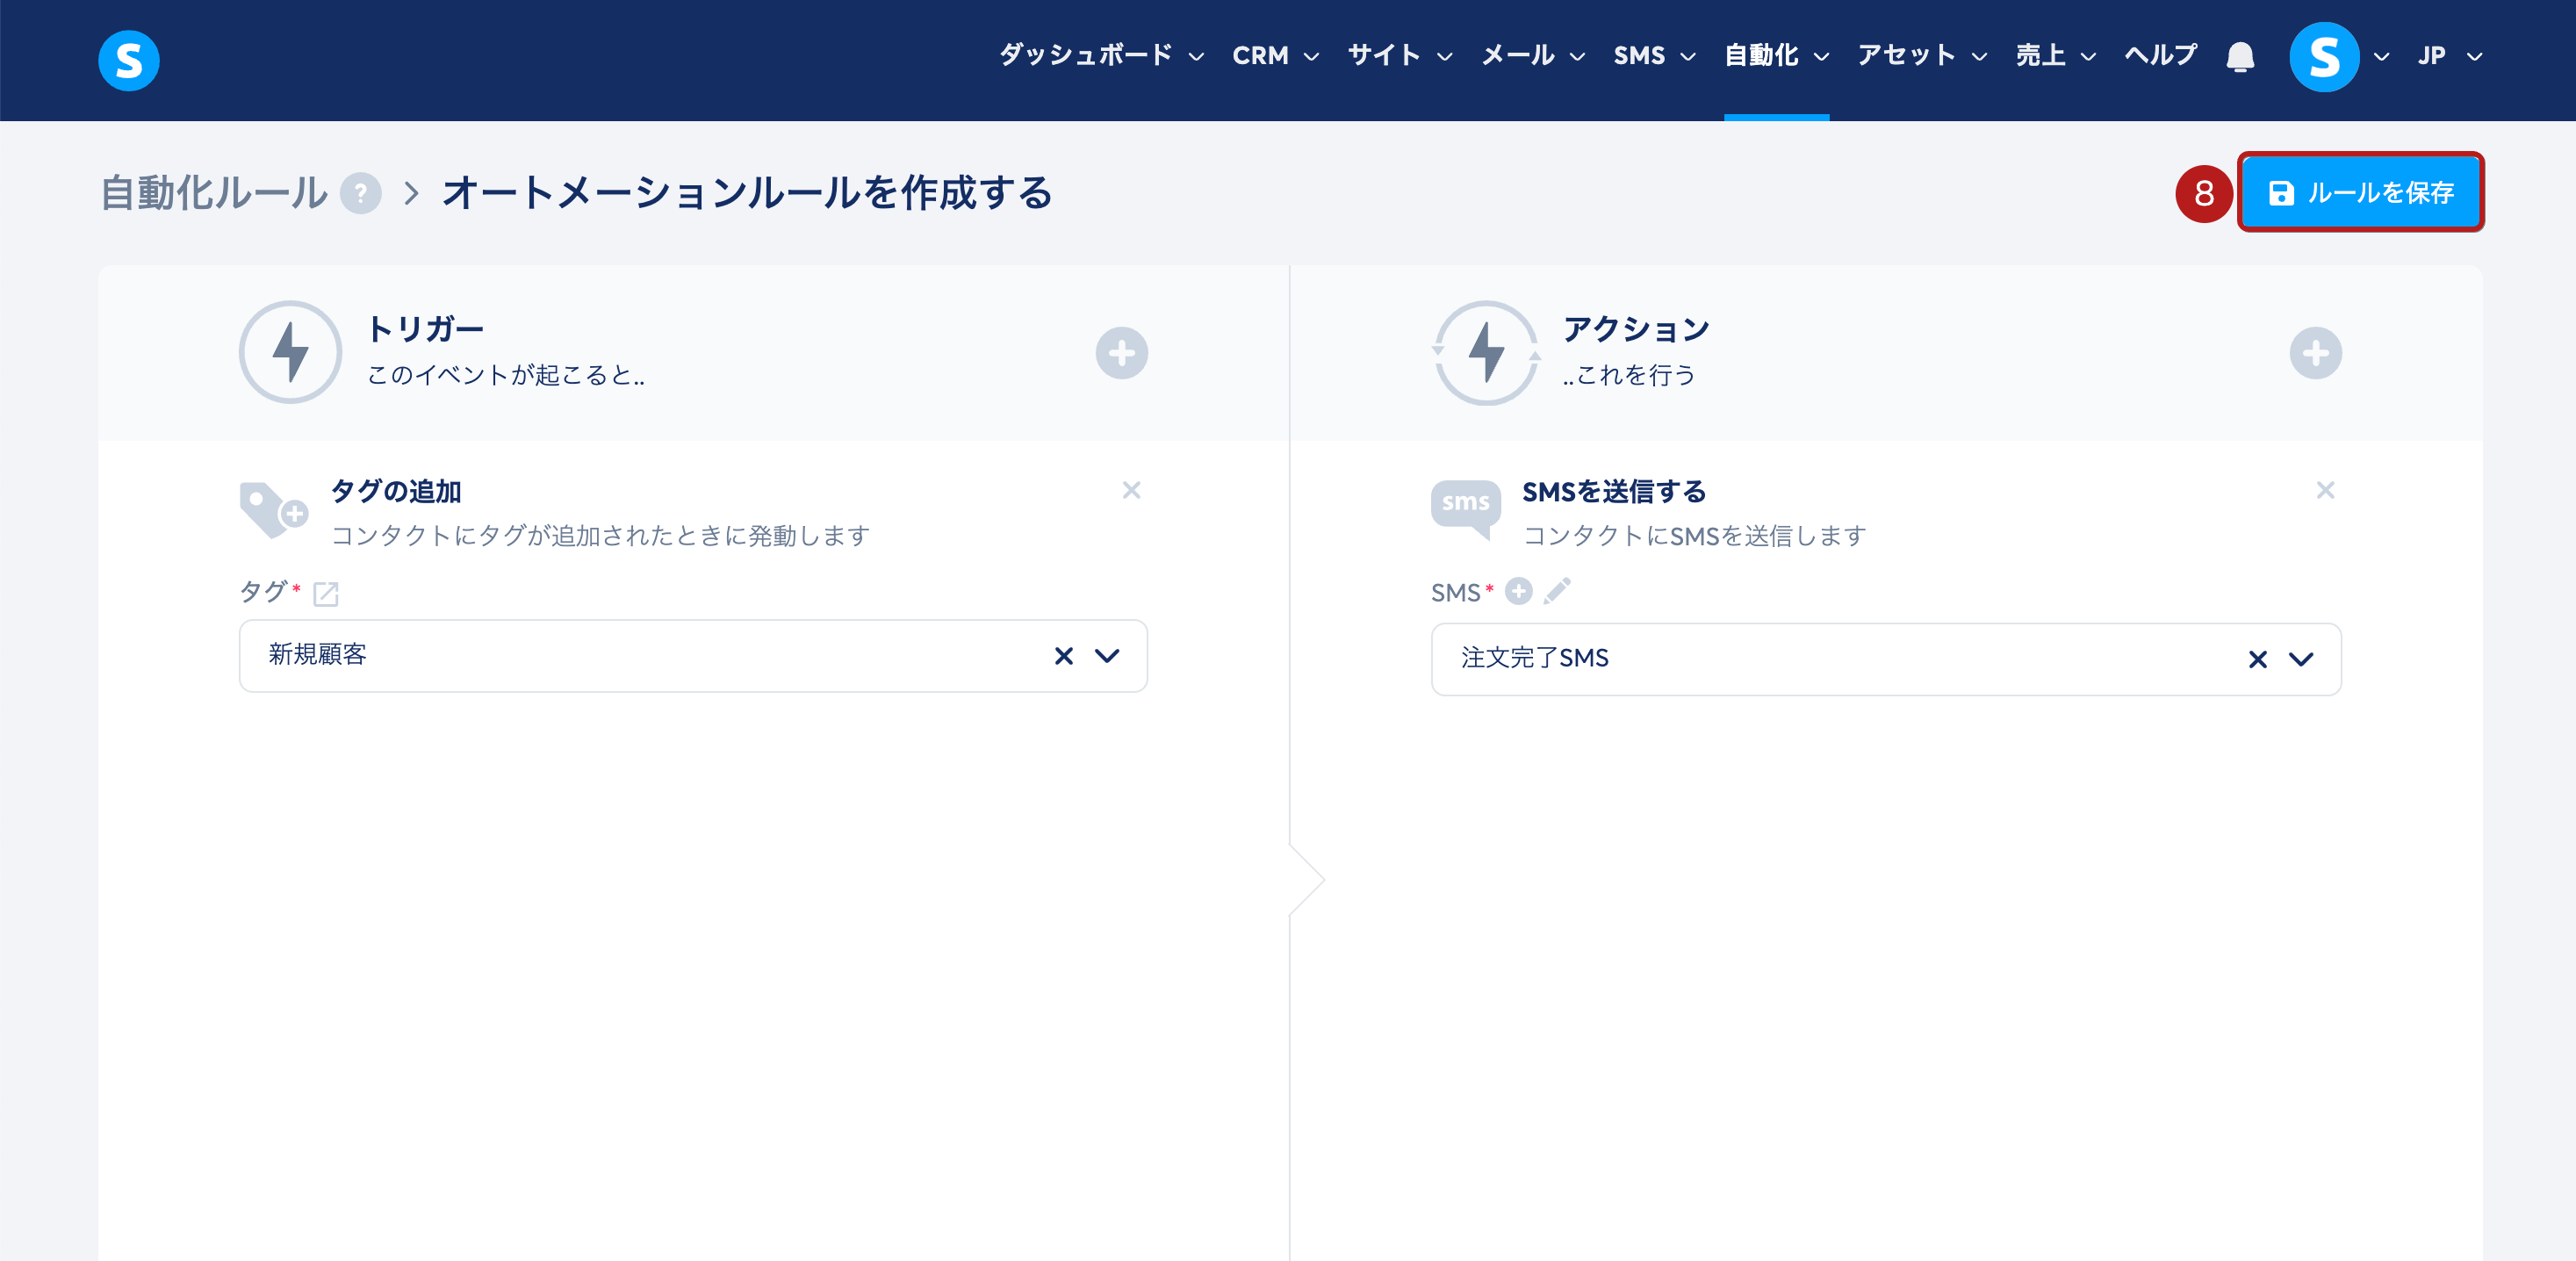Remove the SMSを送信する action
This screenshot has height=1261, width=2576.
coord(2325,490)
